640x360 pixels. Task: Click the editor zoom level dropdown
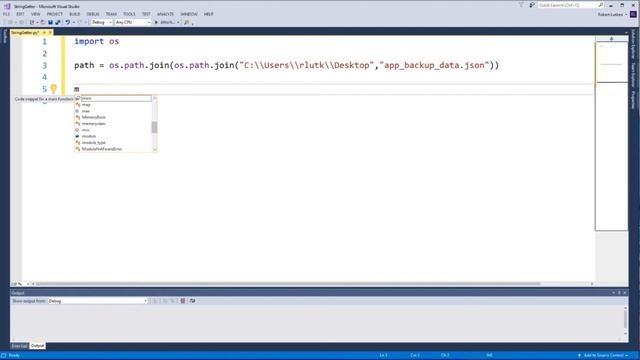[x=20, y=284]
